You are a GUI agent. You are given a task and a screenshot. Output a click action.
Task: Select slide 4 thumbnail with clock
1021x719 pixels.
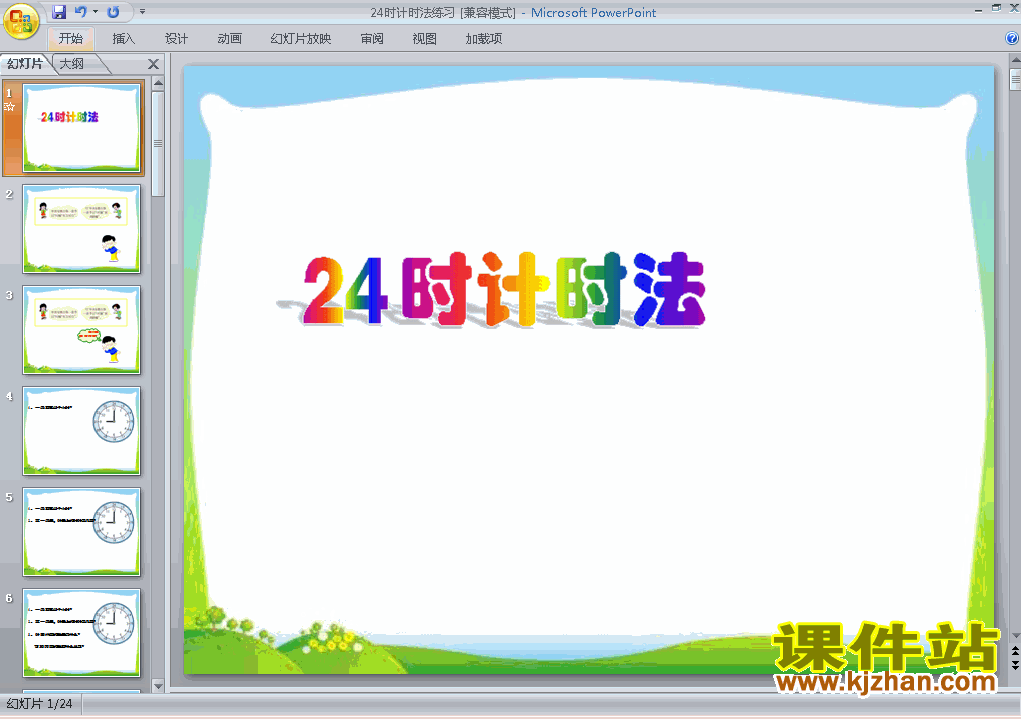tap(81, 431)
